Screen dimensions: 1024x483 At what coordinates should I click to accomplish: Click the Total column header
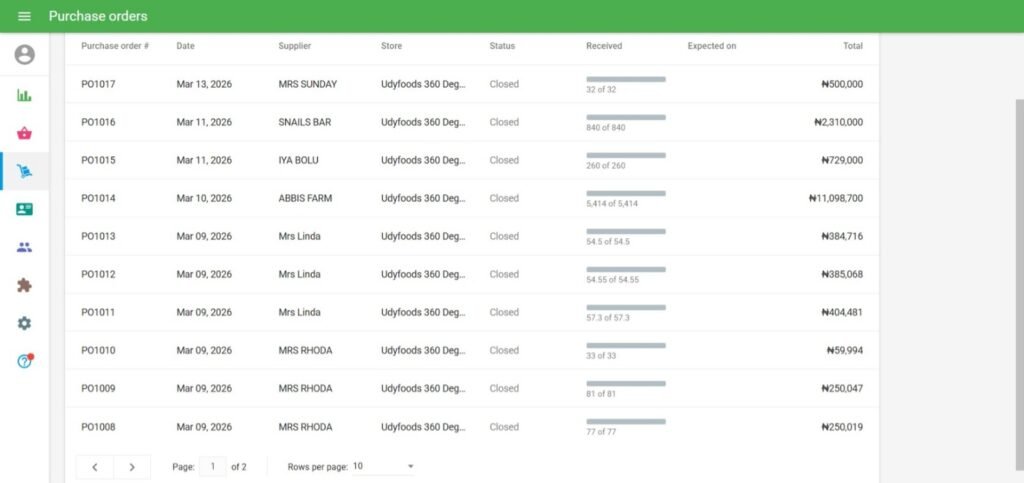[852, 46]
